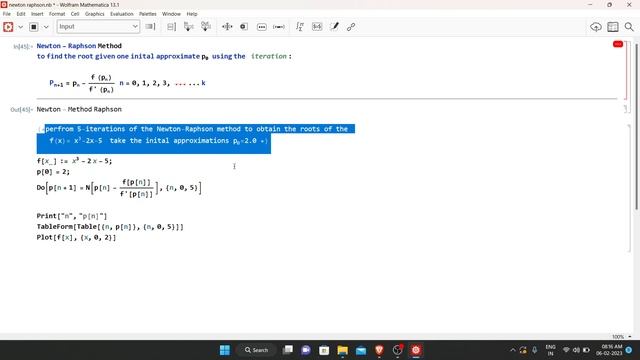Open the Windows Start menu
The height and width of the screenshot is (360, 640).
(225, 350)
